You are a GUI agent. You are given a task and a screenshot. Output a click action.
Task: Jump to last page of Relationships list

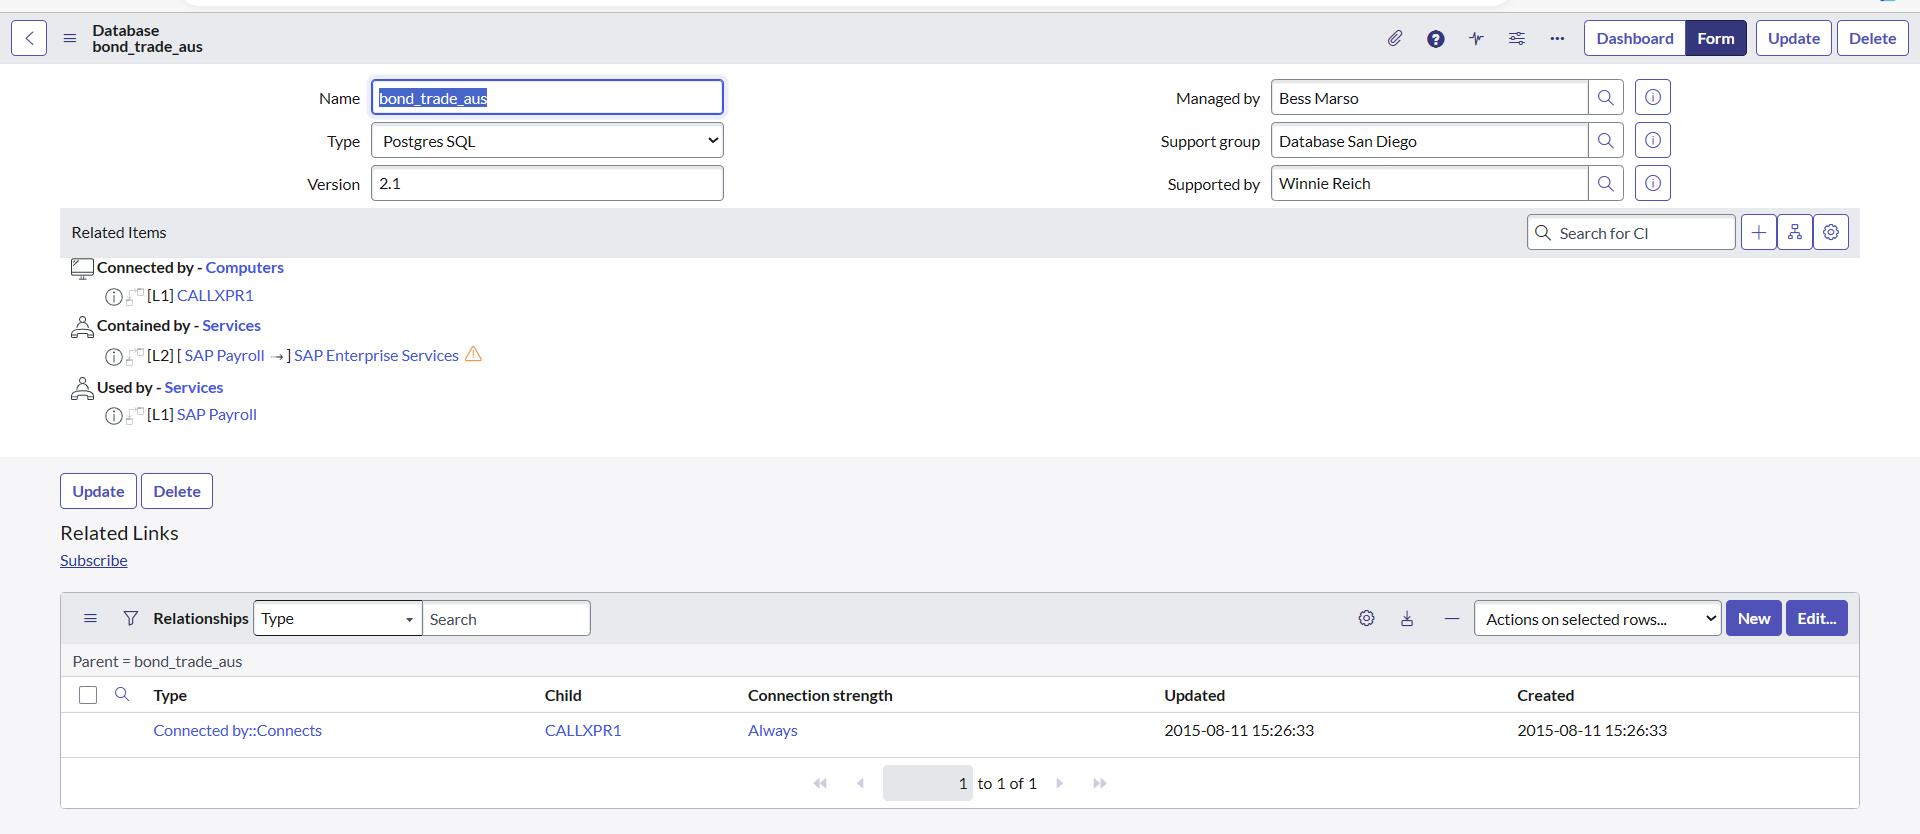(x=1099, y=783)
